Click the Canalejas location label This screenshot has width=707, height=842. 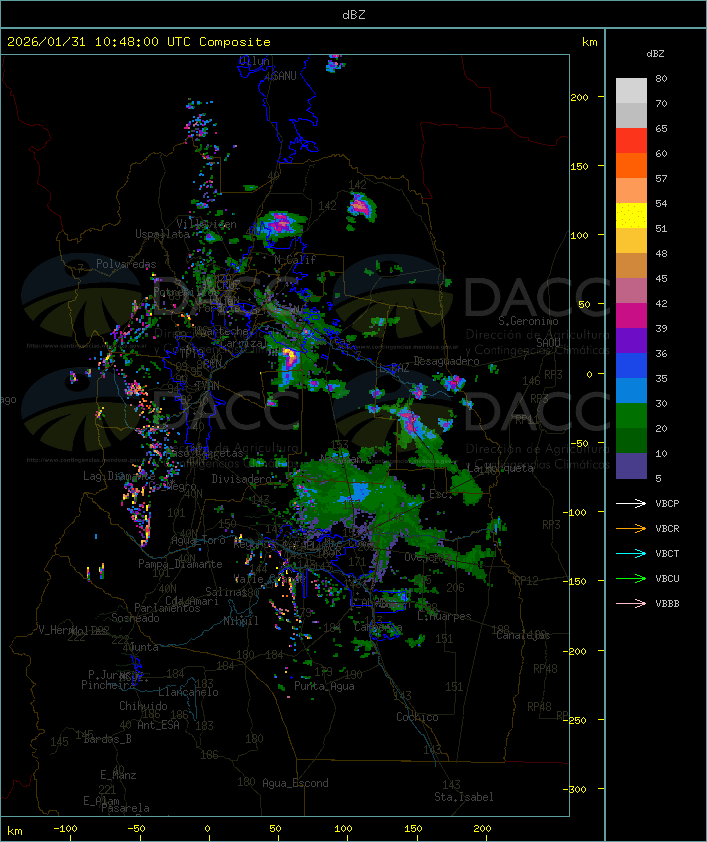(524, 635)
